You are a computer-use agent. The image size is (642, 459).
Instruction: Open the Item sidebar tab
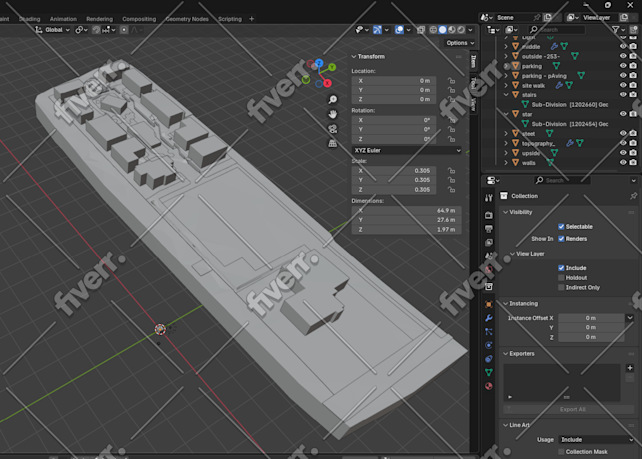coord(473,61)
